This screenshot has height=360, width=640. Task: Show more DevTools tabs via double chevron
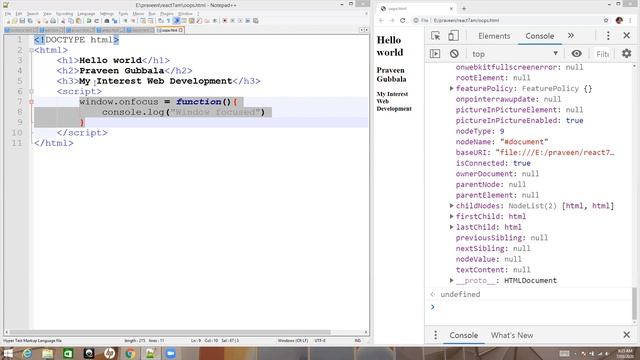(571, 36)
